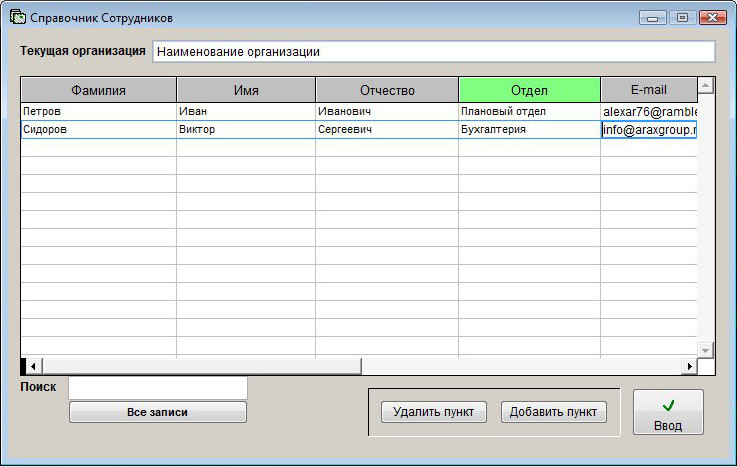The image size is (737, 467).
Task: Click the E-mail column header
Action: [x=649, y=90]
